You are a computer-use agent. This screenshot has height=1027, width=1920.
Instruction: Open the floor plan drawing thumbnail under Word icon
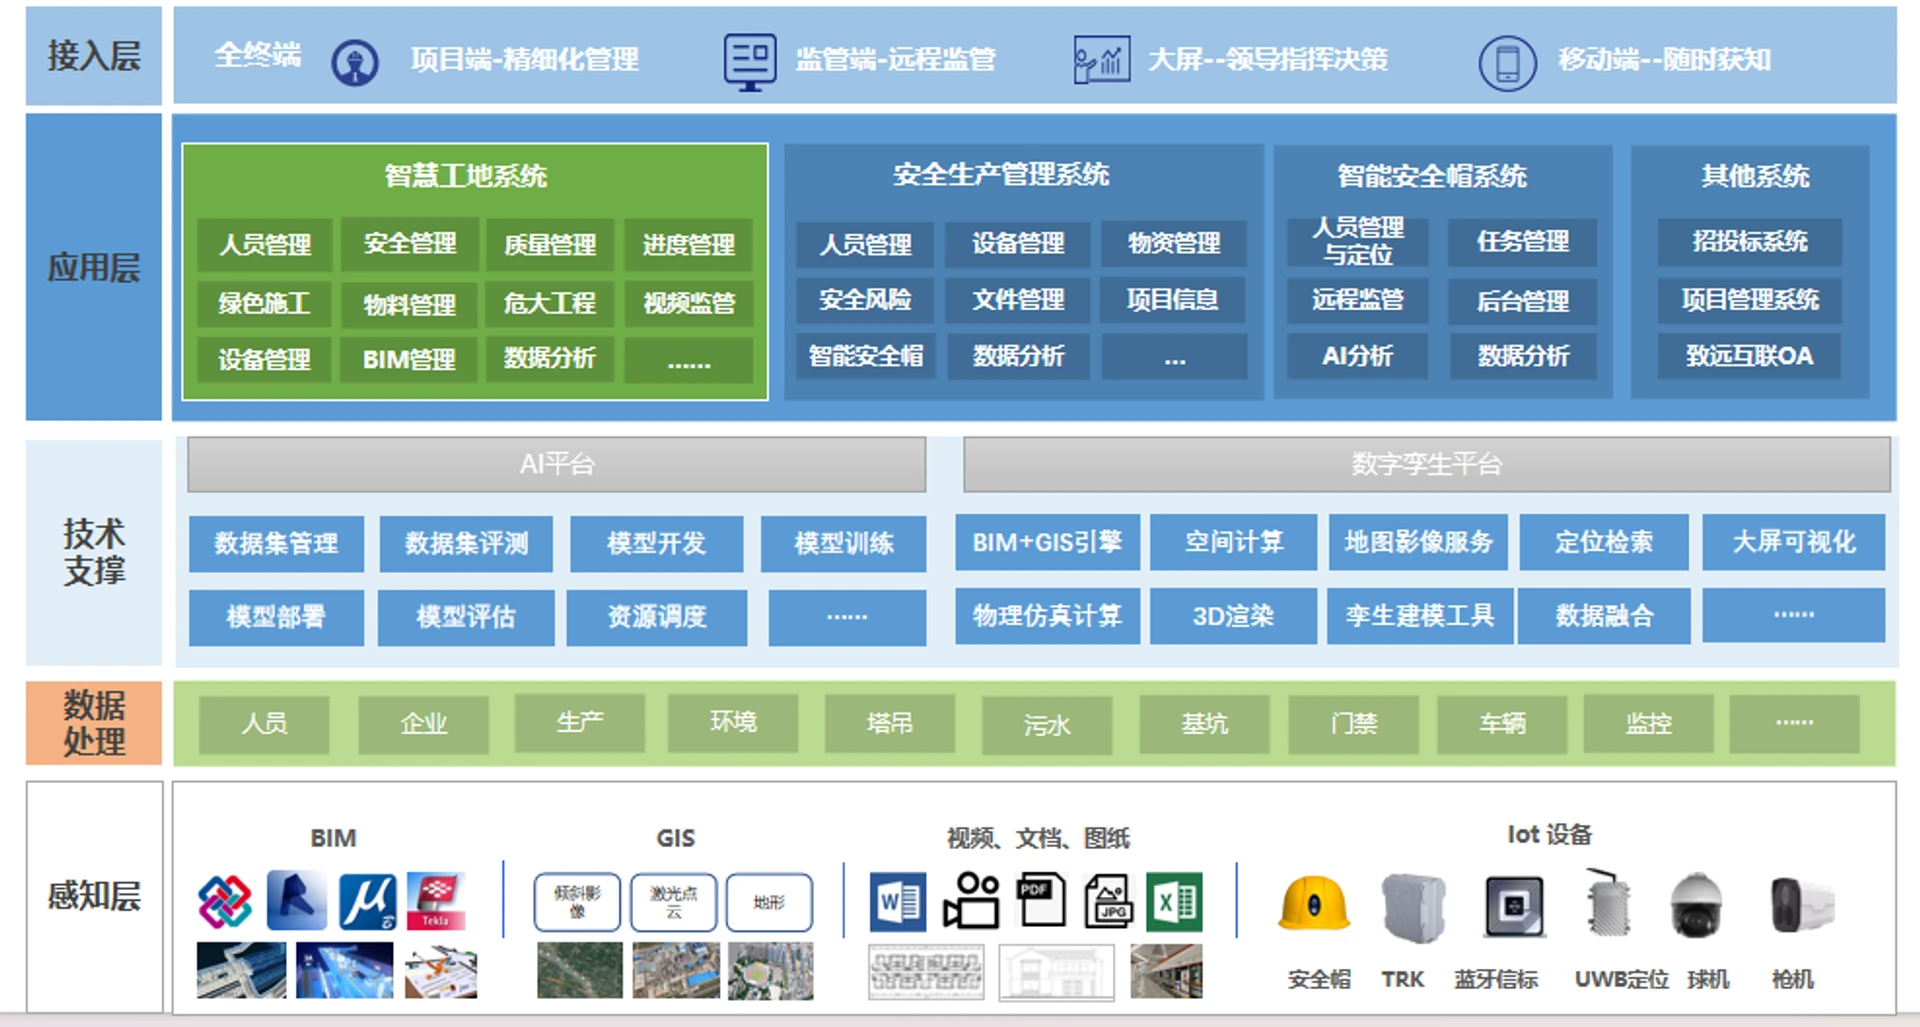926,972
